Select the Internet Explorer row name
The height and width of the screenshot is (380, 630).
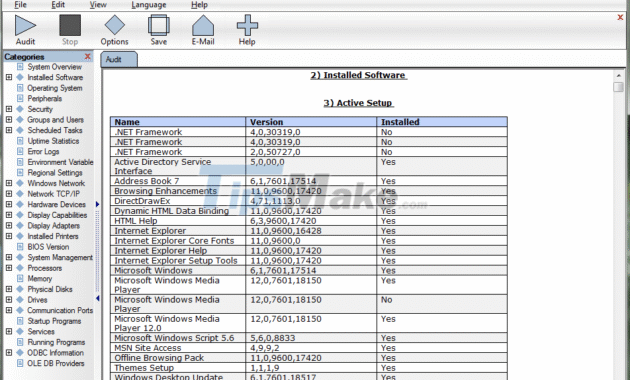click(150, 231)
